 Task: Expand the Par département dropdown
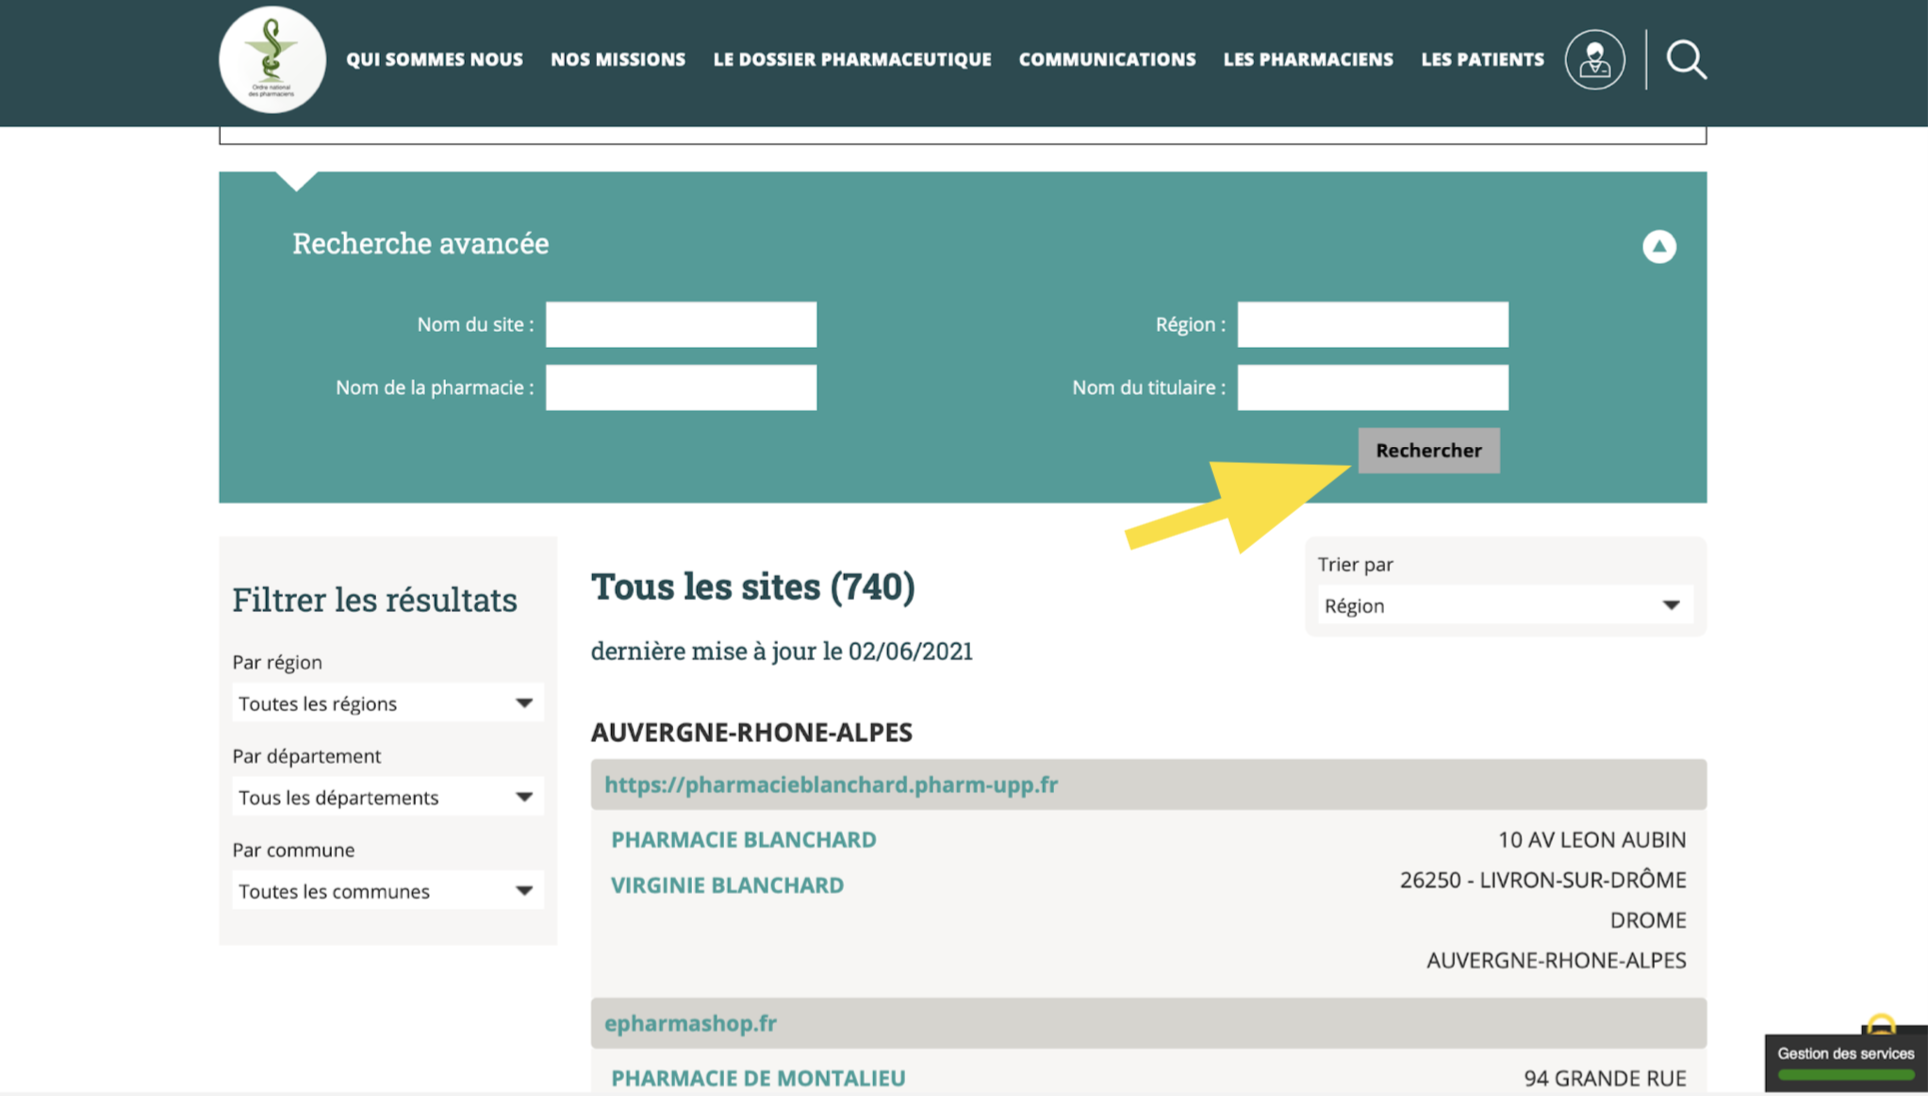(x=387, y=797)
